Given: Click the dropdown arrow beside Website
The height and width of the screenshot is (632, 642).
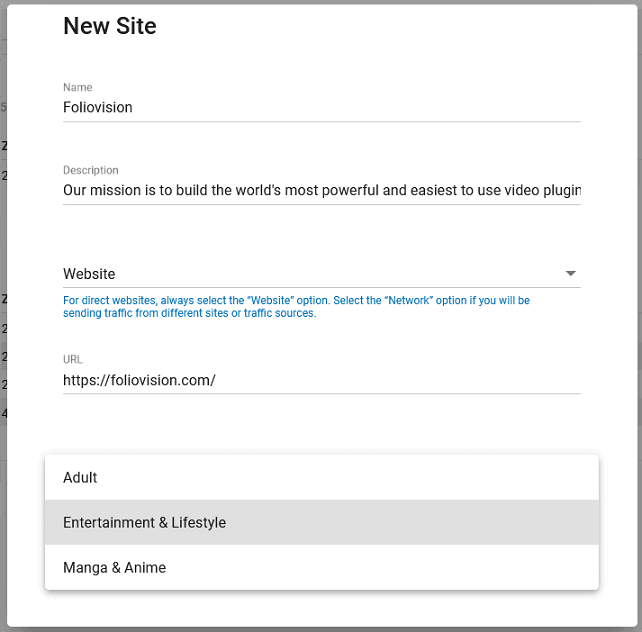Looking at the screenshot, I should [x=570, y=273].
